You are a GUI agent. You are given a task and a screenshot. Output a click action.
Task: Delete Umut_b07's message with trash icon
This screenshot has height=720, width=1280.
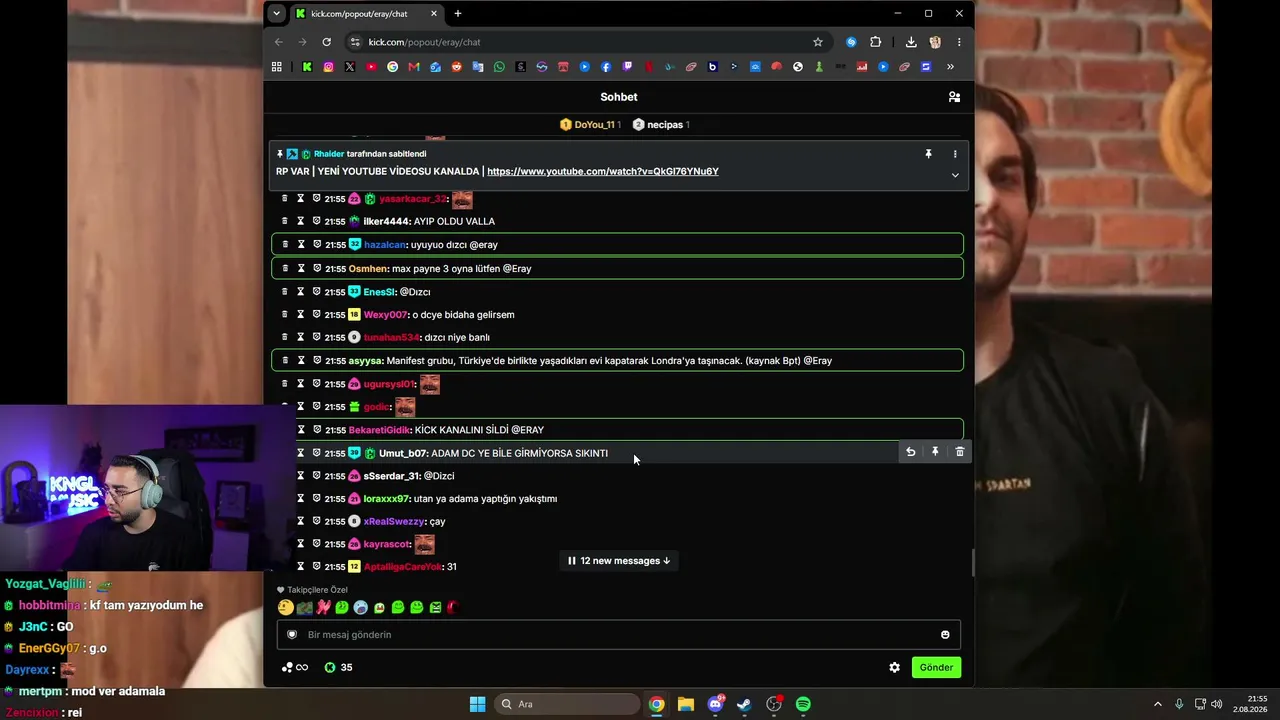(x=960, y=452)
